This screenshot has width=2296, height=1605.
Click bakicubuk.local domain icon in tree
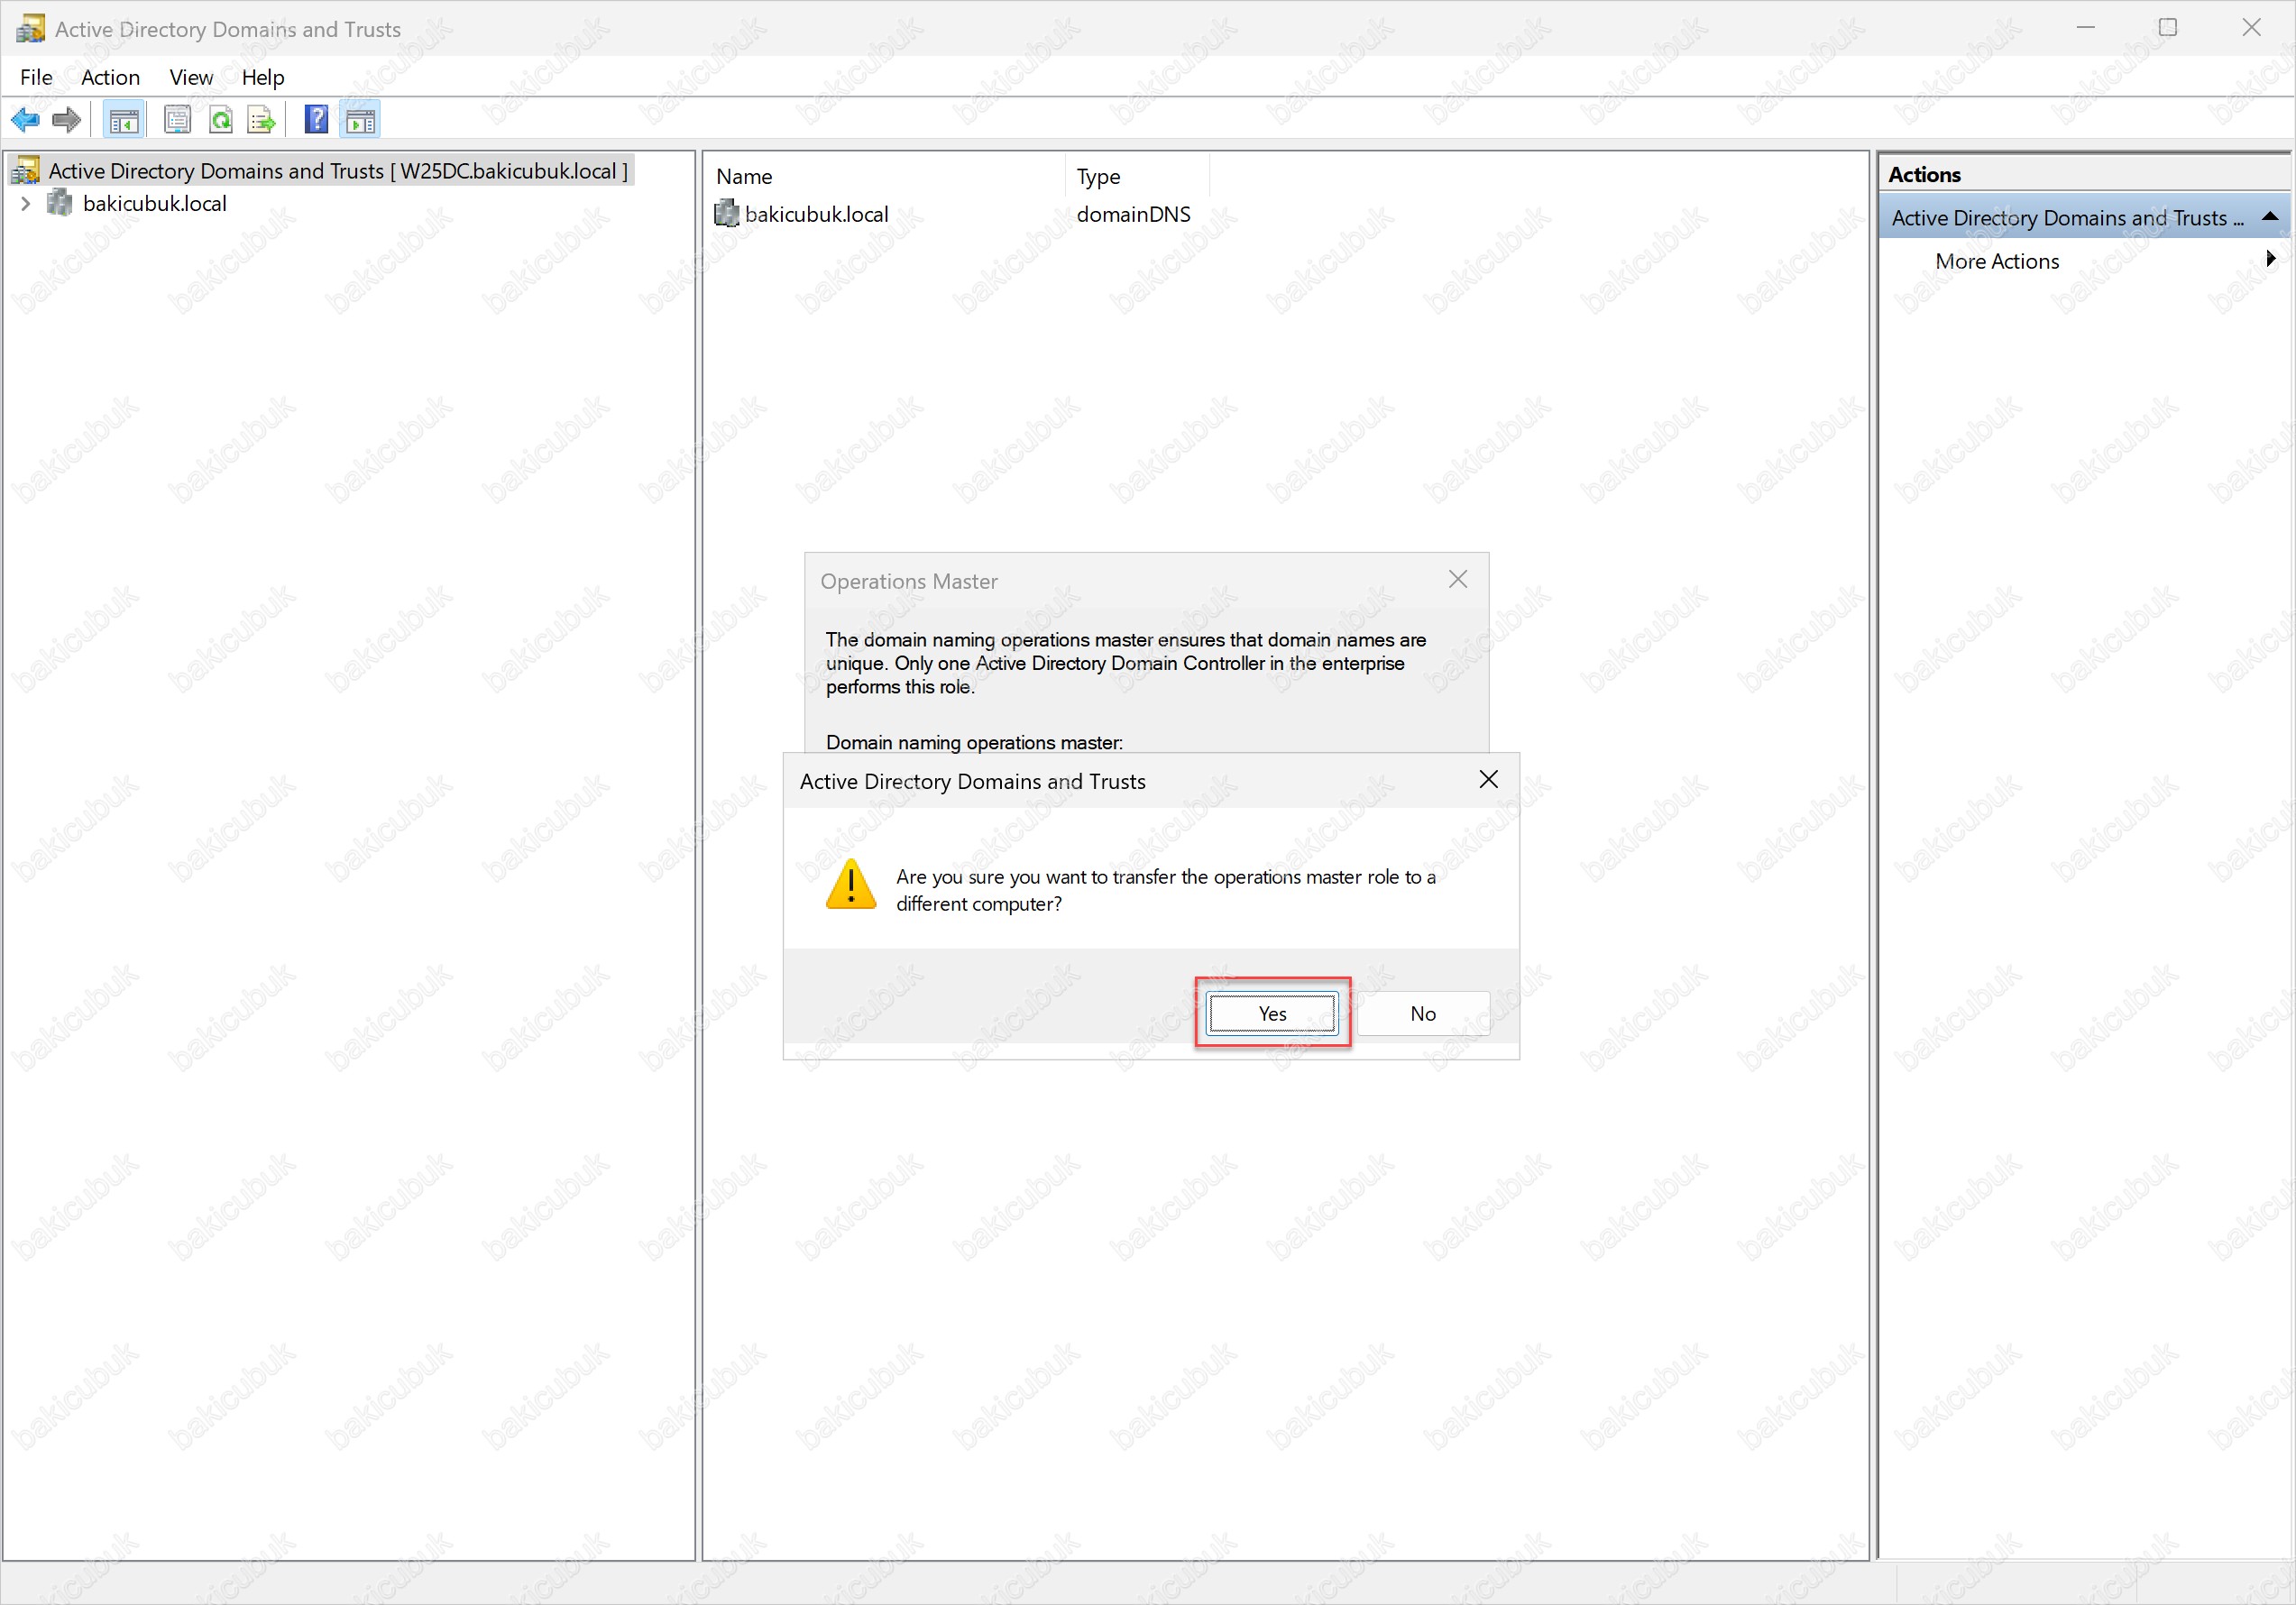pyautogui.click(x=60, y=203)
